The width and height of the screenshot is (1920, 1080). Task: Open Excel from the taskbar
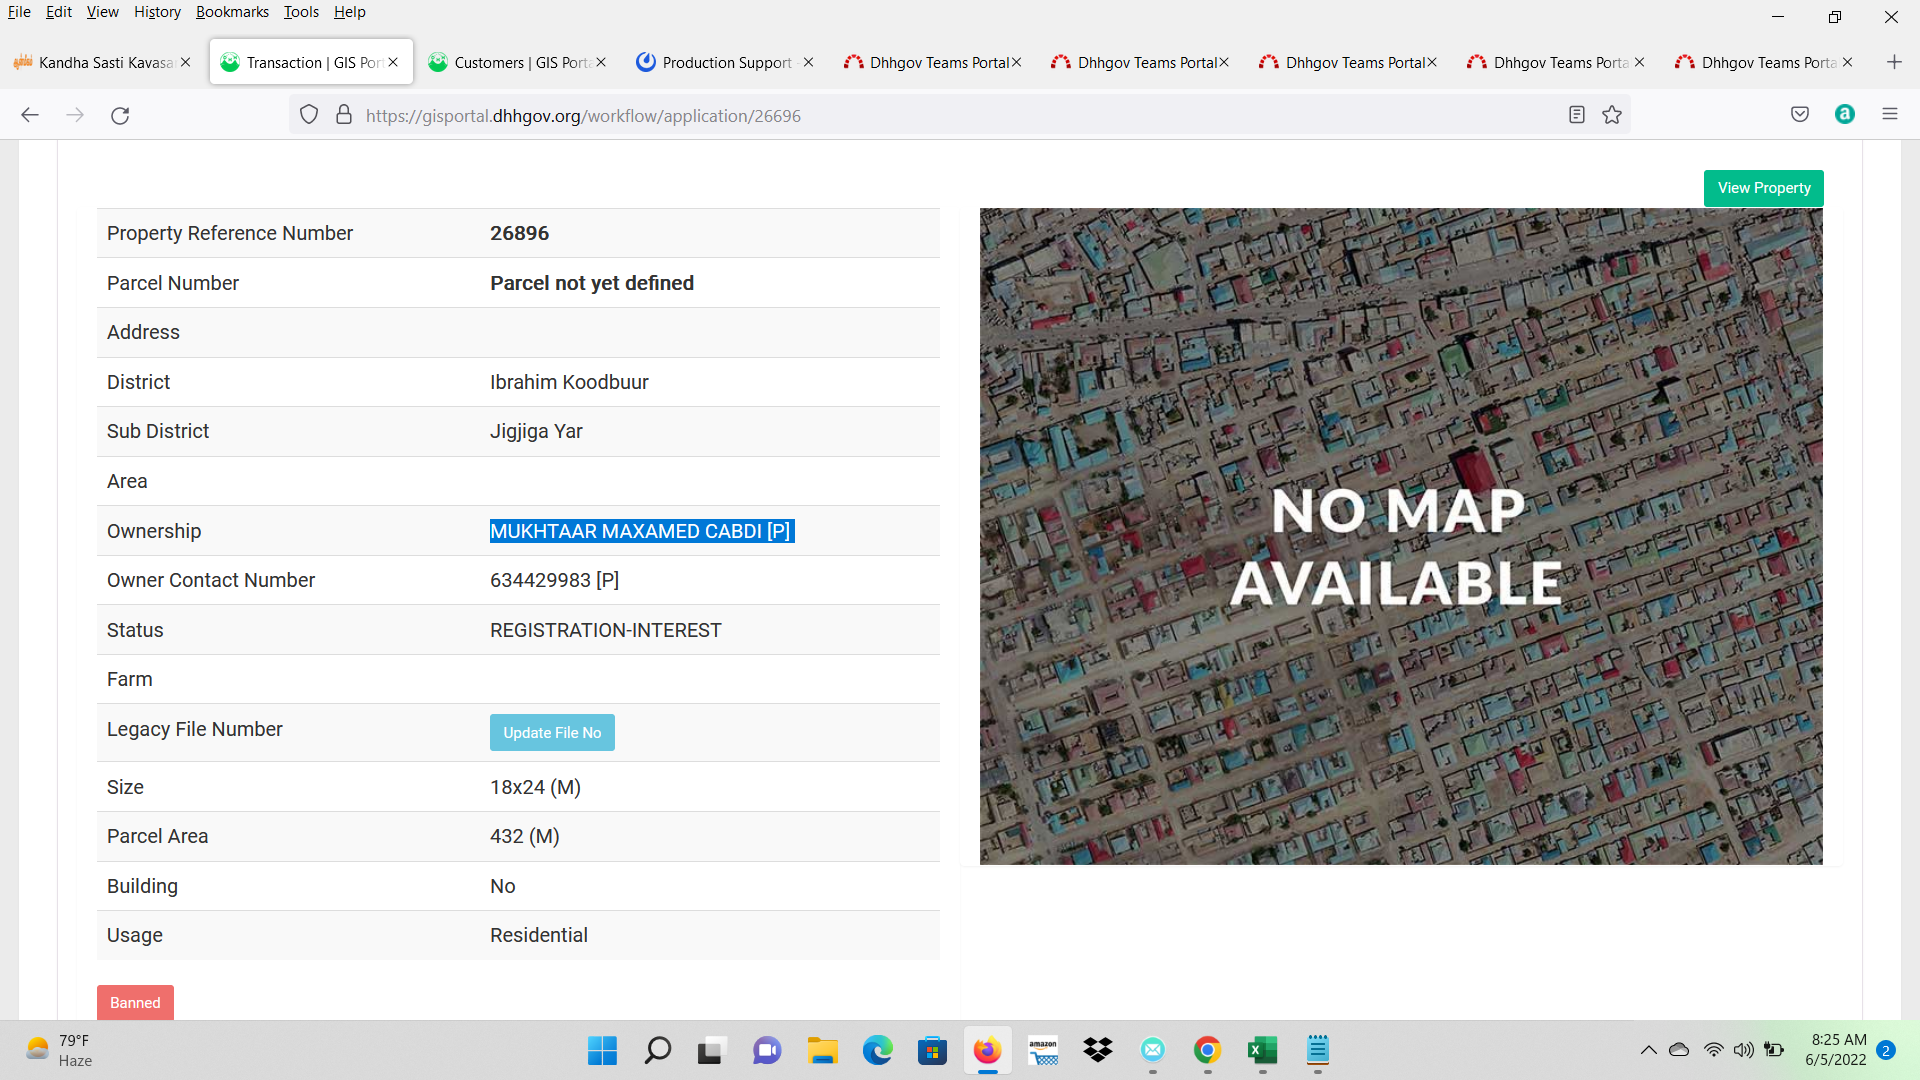tap(1263, 1050)
